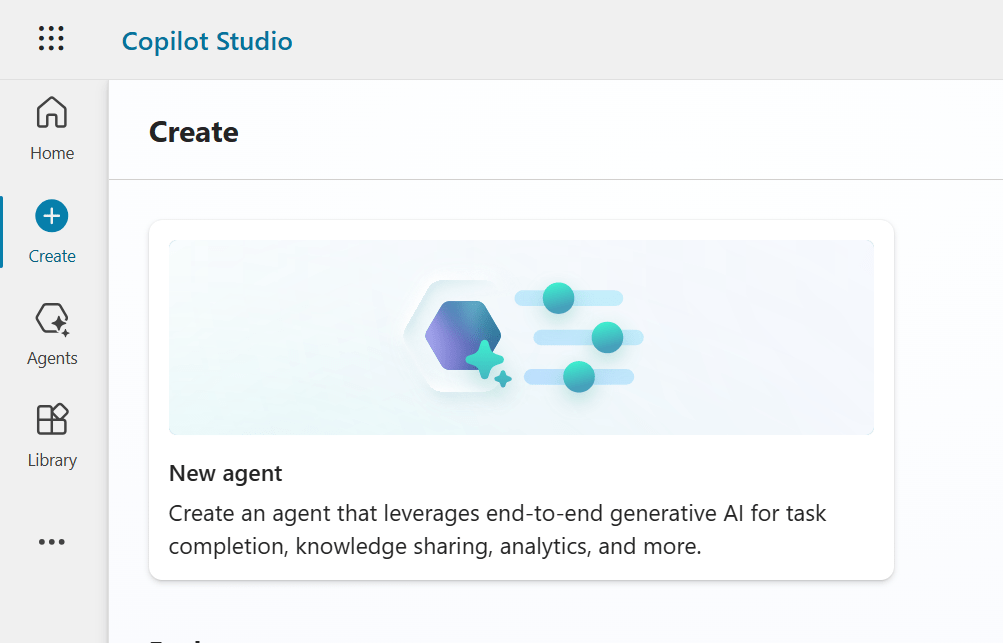
Task: Open the app launcher grid icon
Action: coord(51,38)
